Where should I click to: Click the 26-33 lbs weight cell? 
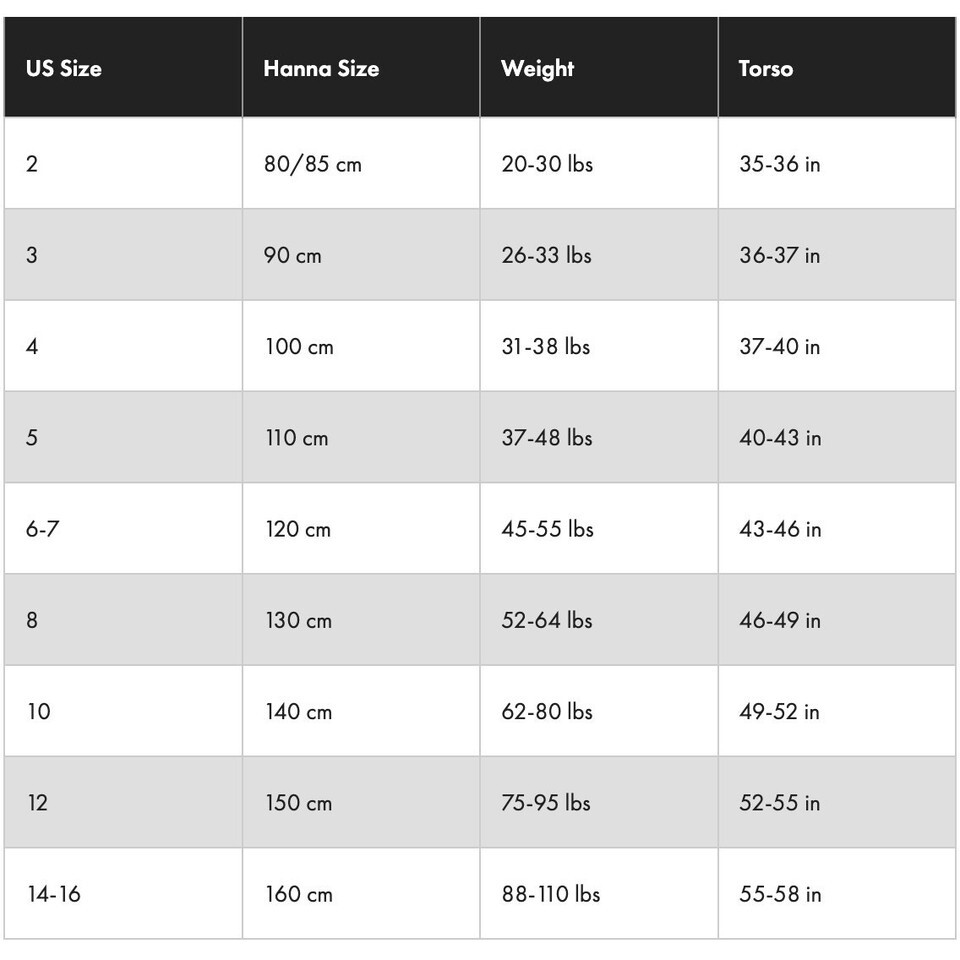pyautogui.click(x=546, y=255)
